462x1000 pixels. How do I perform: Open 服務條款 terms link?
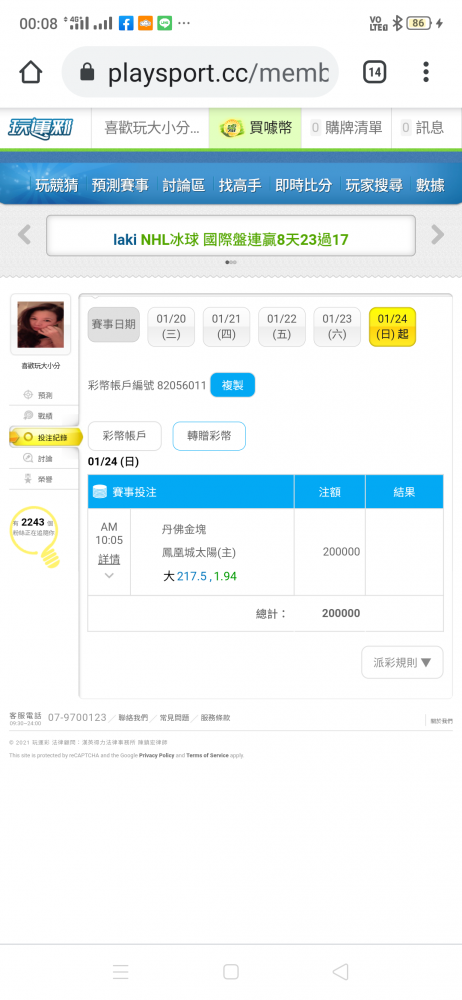click(x=215, y=717)
